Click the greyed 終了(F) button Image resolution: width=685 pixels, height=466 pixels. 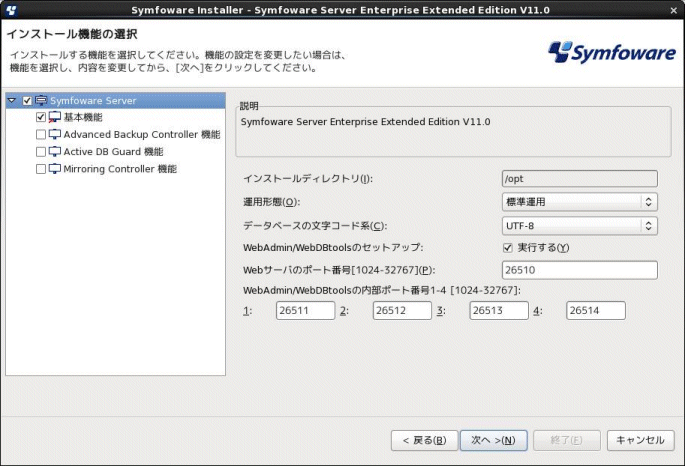click(x=567, y=440)
